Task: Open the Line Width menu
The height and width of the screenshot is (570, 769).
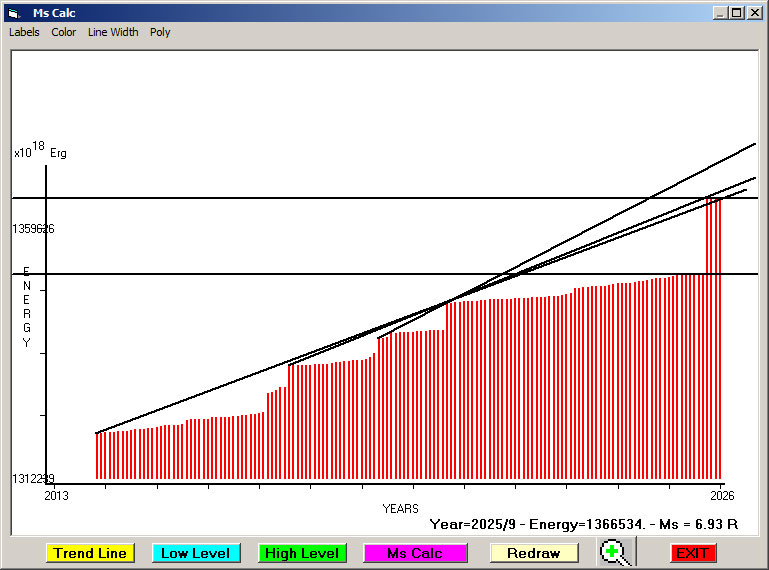Action: point(113,32)
